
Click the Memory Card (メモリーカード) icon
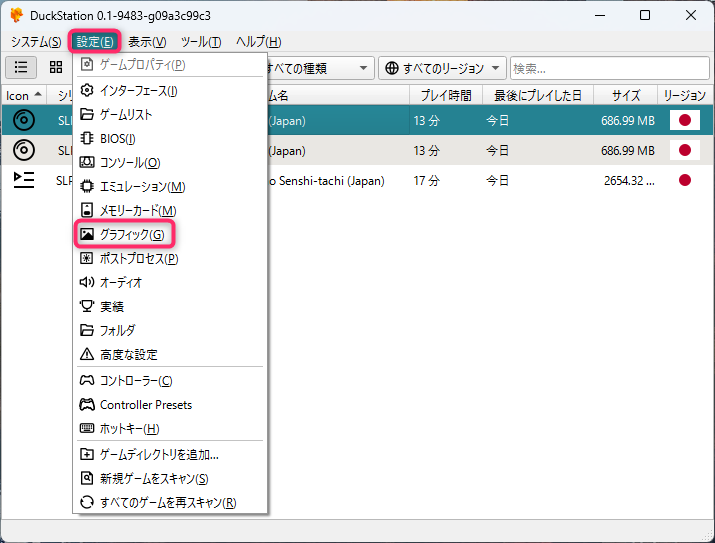(87, 211)
